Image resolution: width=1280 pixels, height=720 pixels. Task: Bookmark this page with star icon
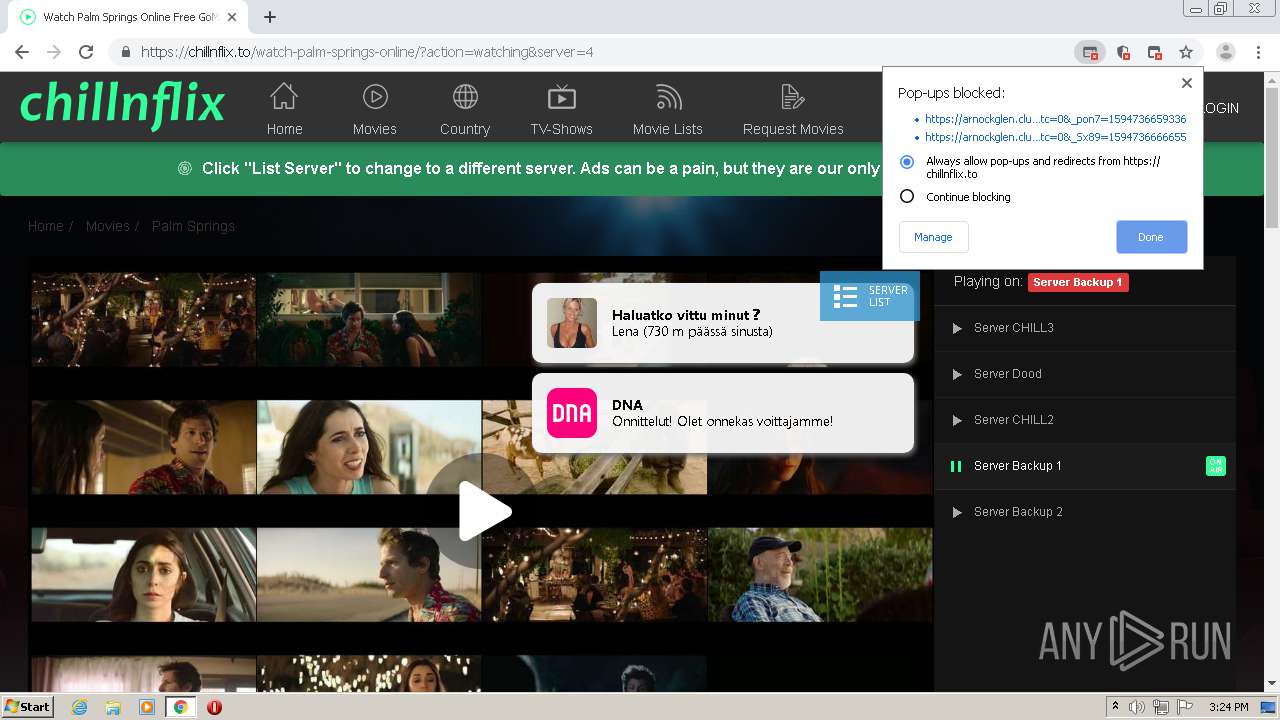coord(1186,52)
